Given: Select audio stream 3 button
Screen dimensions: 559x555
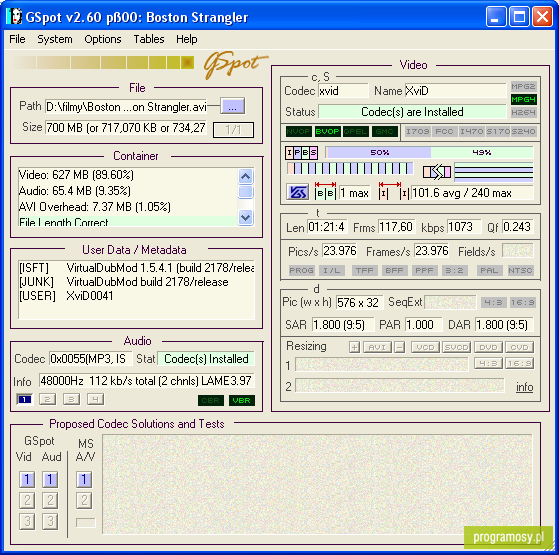Looking at the screenshot, I should coord(71,400).
